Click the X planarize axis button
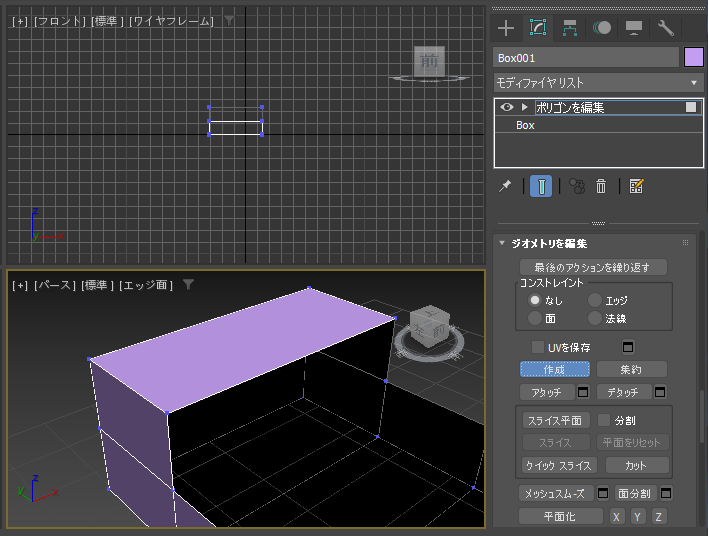This screenshot has height=536, width=708. [x=616, y=517]
